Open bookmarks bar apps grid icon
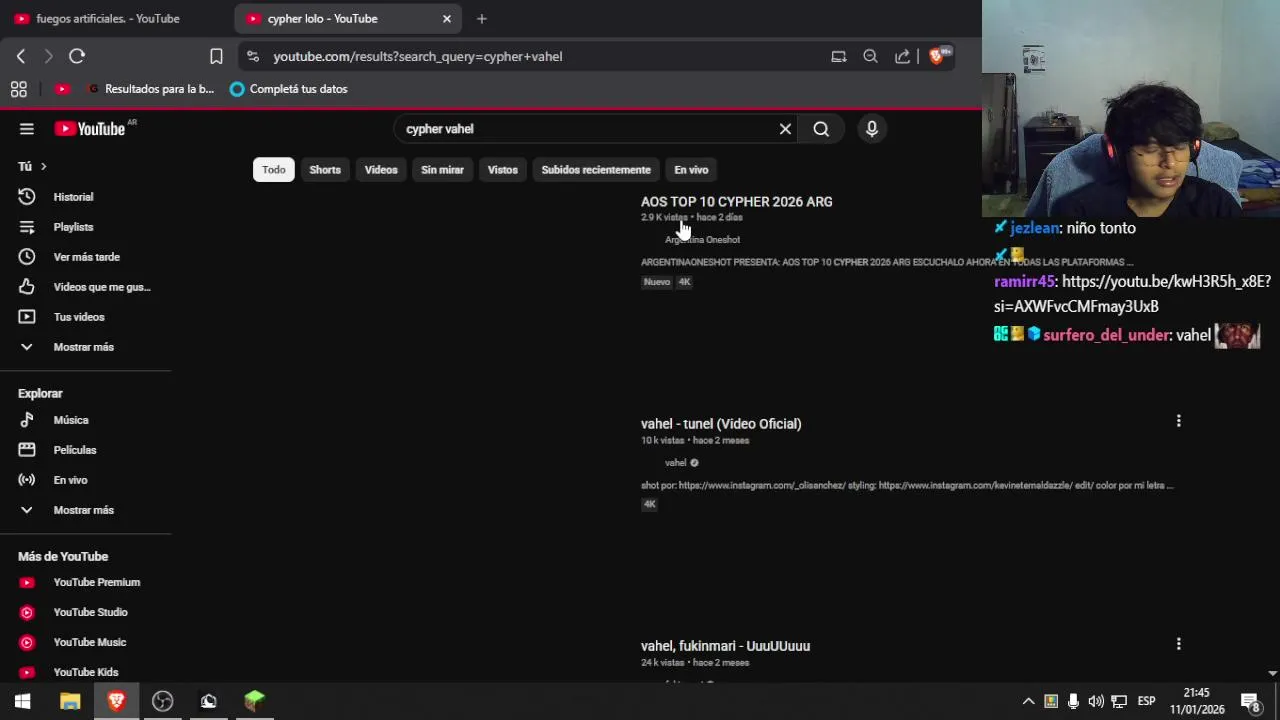Image resolution: width=1280 pixels, height=720 pixels. (x=18, y=89)
